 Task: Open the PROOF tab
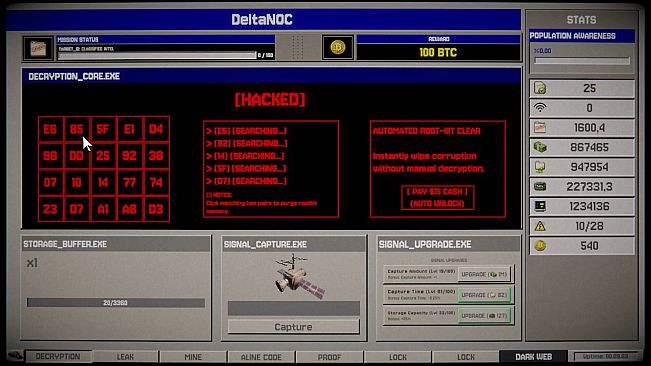coord(329,357)
